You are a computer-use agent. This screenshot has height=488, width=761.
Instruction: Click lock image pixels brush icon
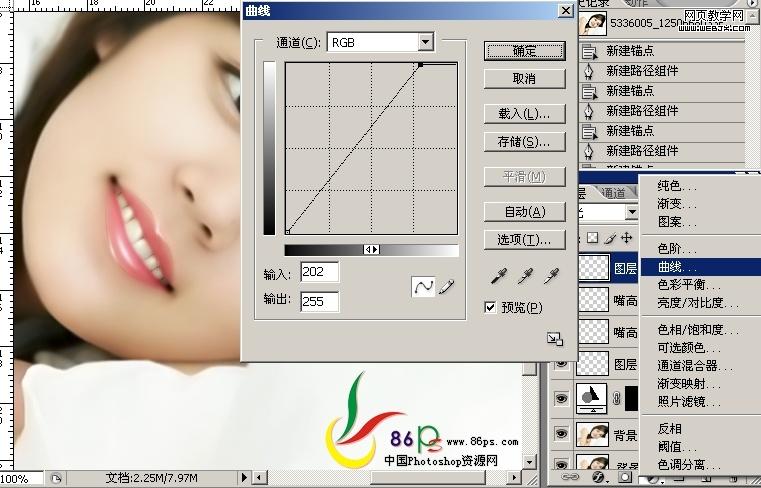pos(610,237)
